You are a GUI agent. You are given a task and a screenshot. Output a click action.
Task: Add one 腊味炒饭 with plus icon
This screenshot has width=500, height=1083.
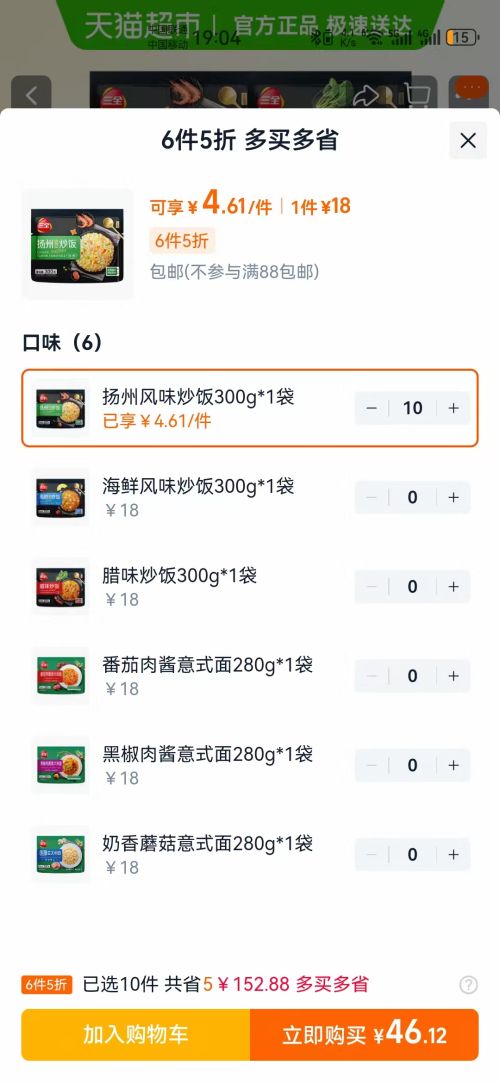click(x=453, y=586)
